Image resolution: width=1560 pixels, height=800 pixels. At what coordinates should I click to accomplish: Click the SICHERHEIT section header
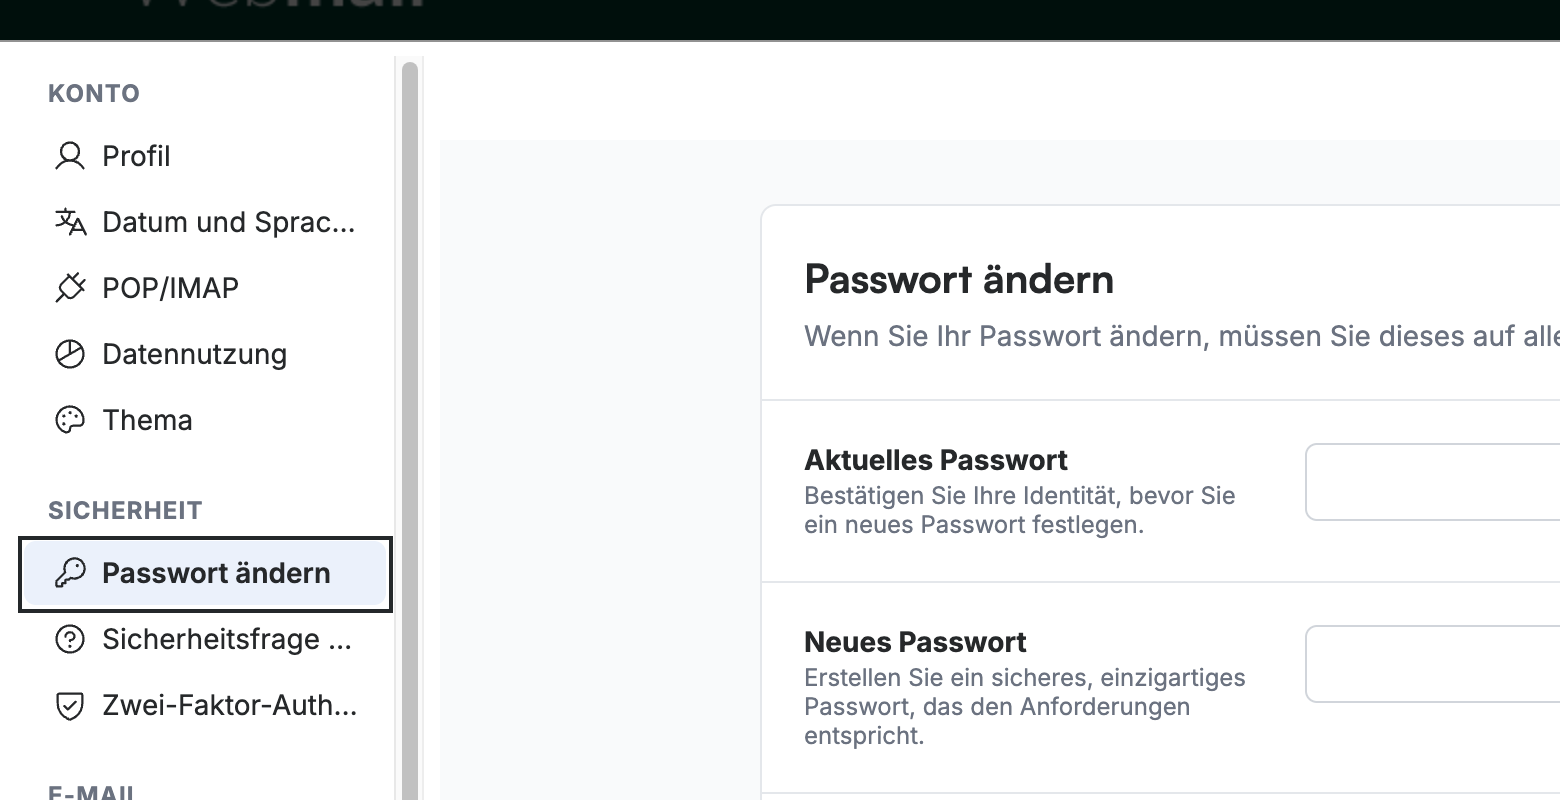coord(125,510)
